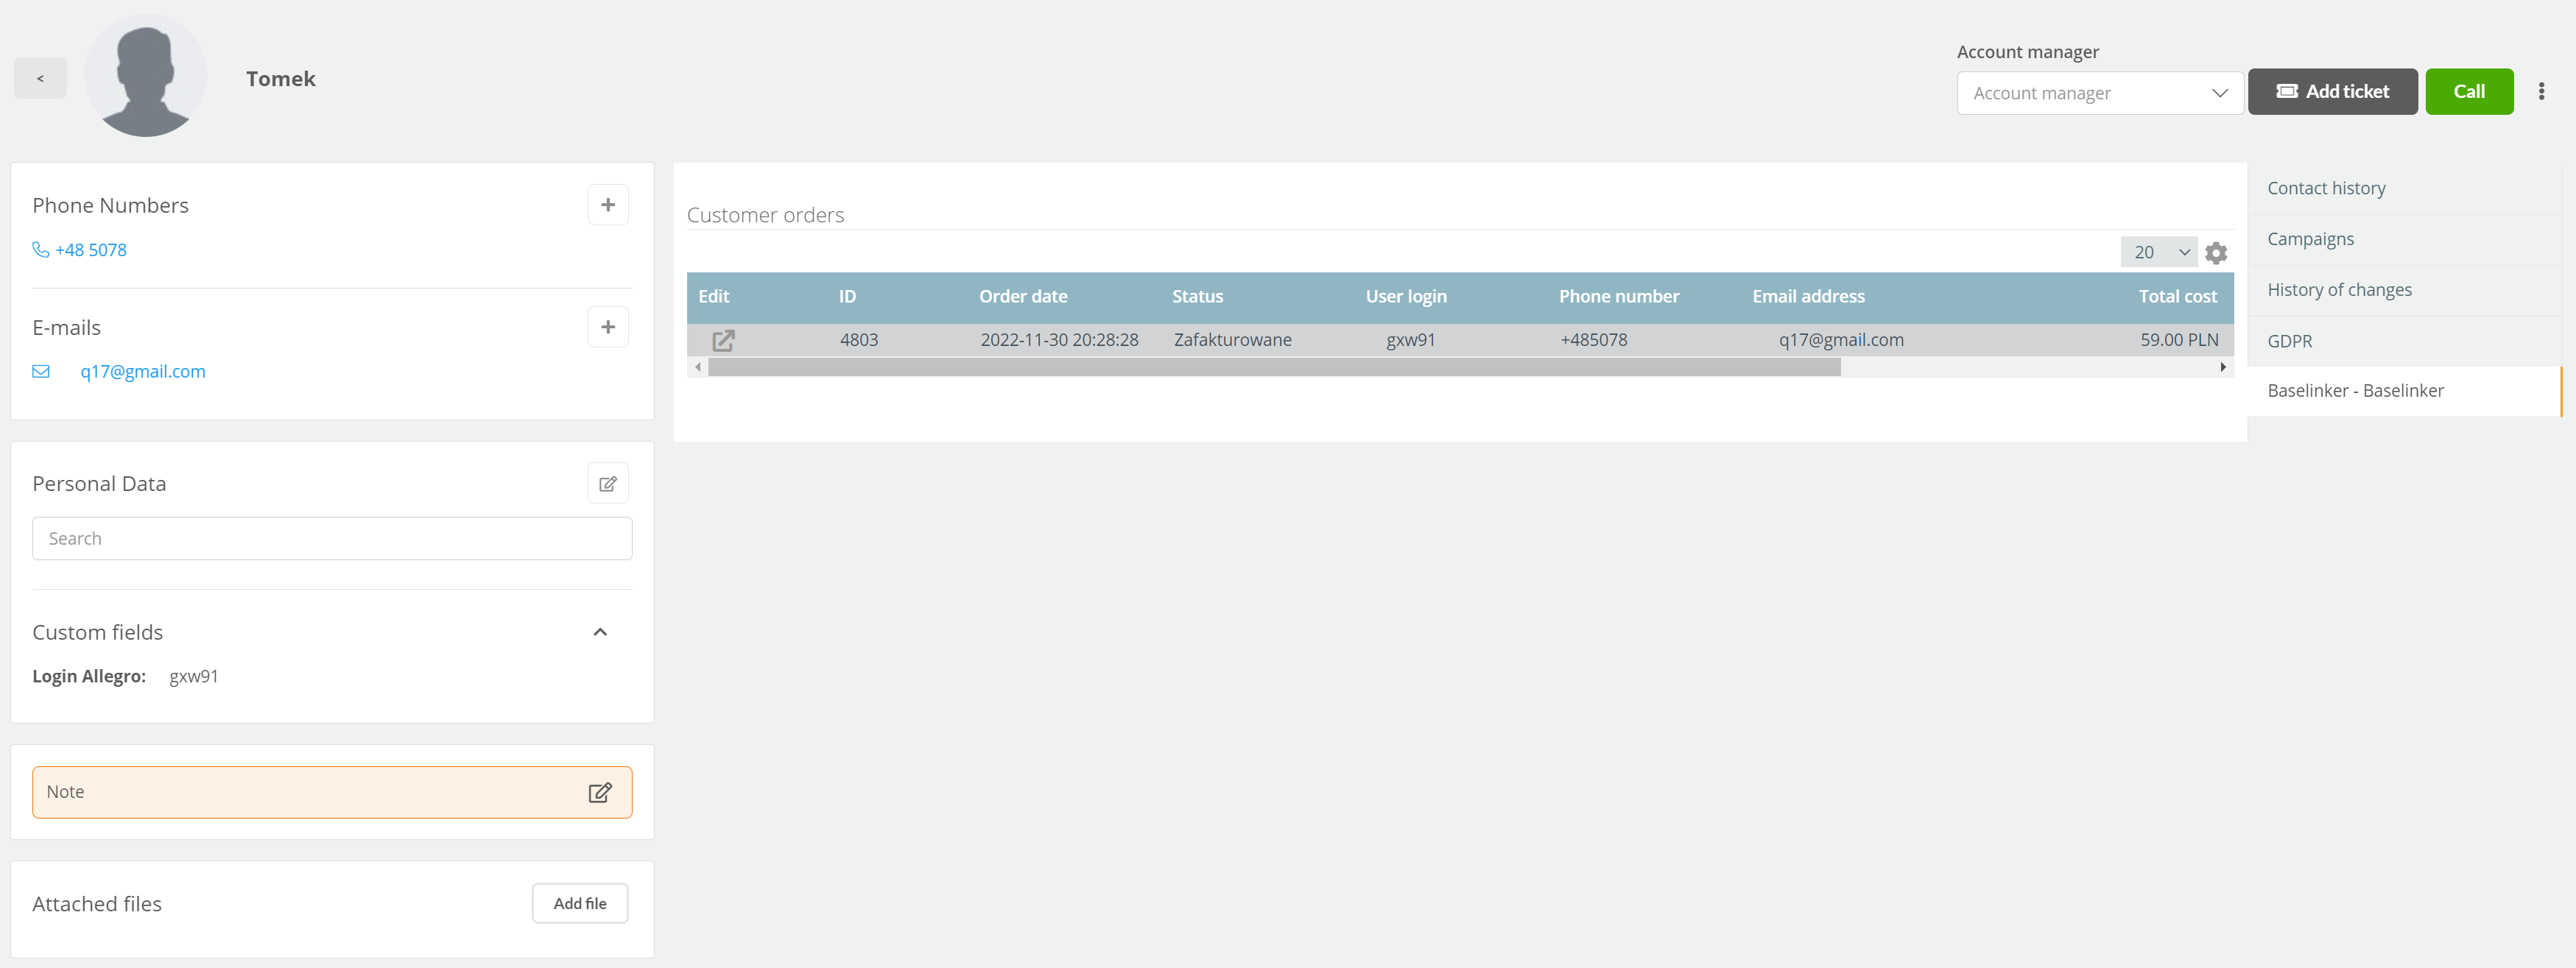
Task: Click the scrollbar left arrow
Action: 697,368
